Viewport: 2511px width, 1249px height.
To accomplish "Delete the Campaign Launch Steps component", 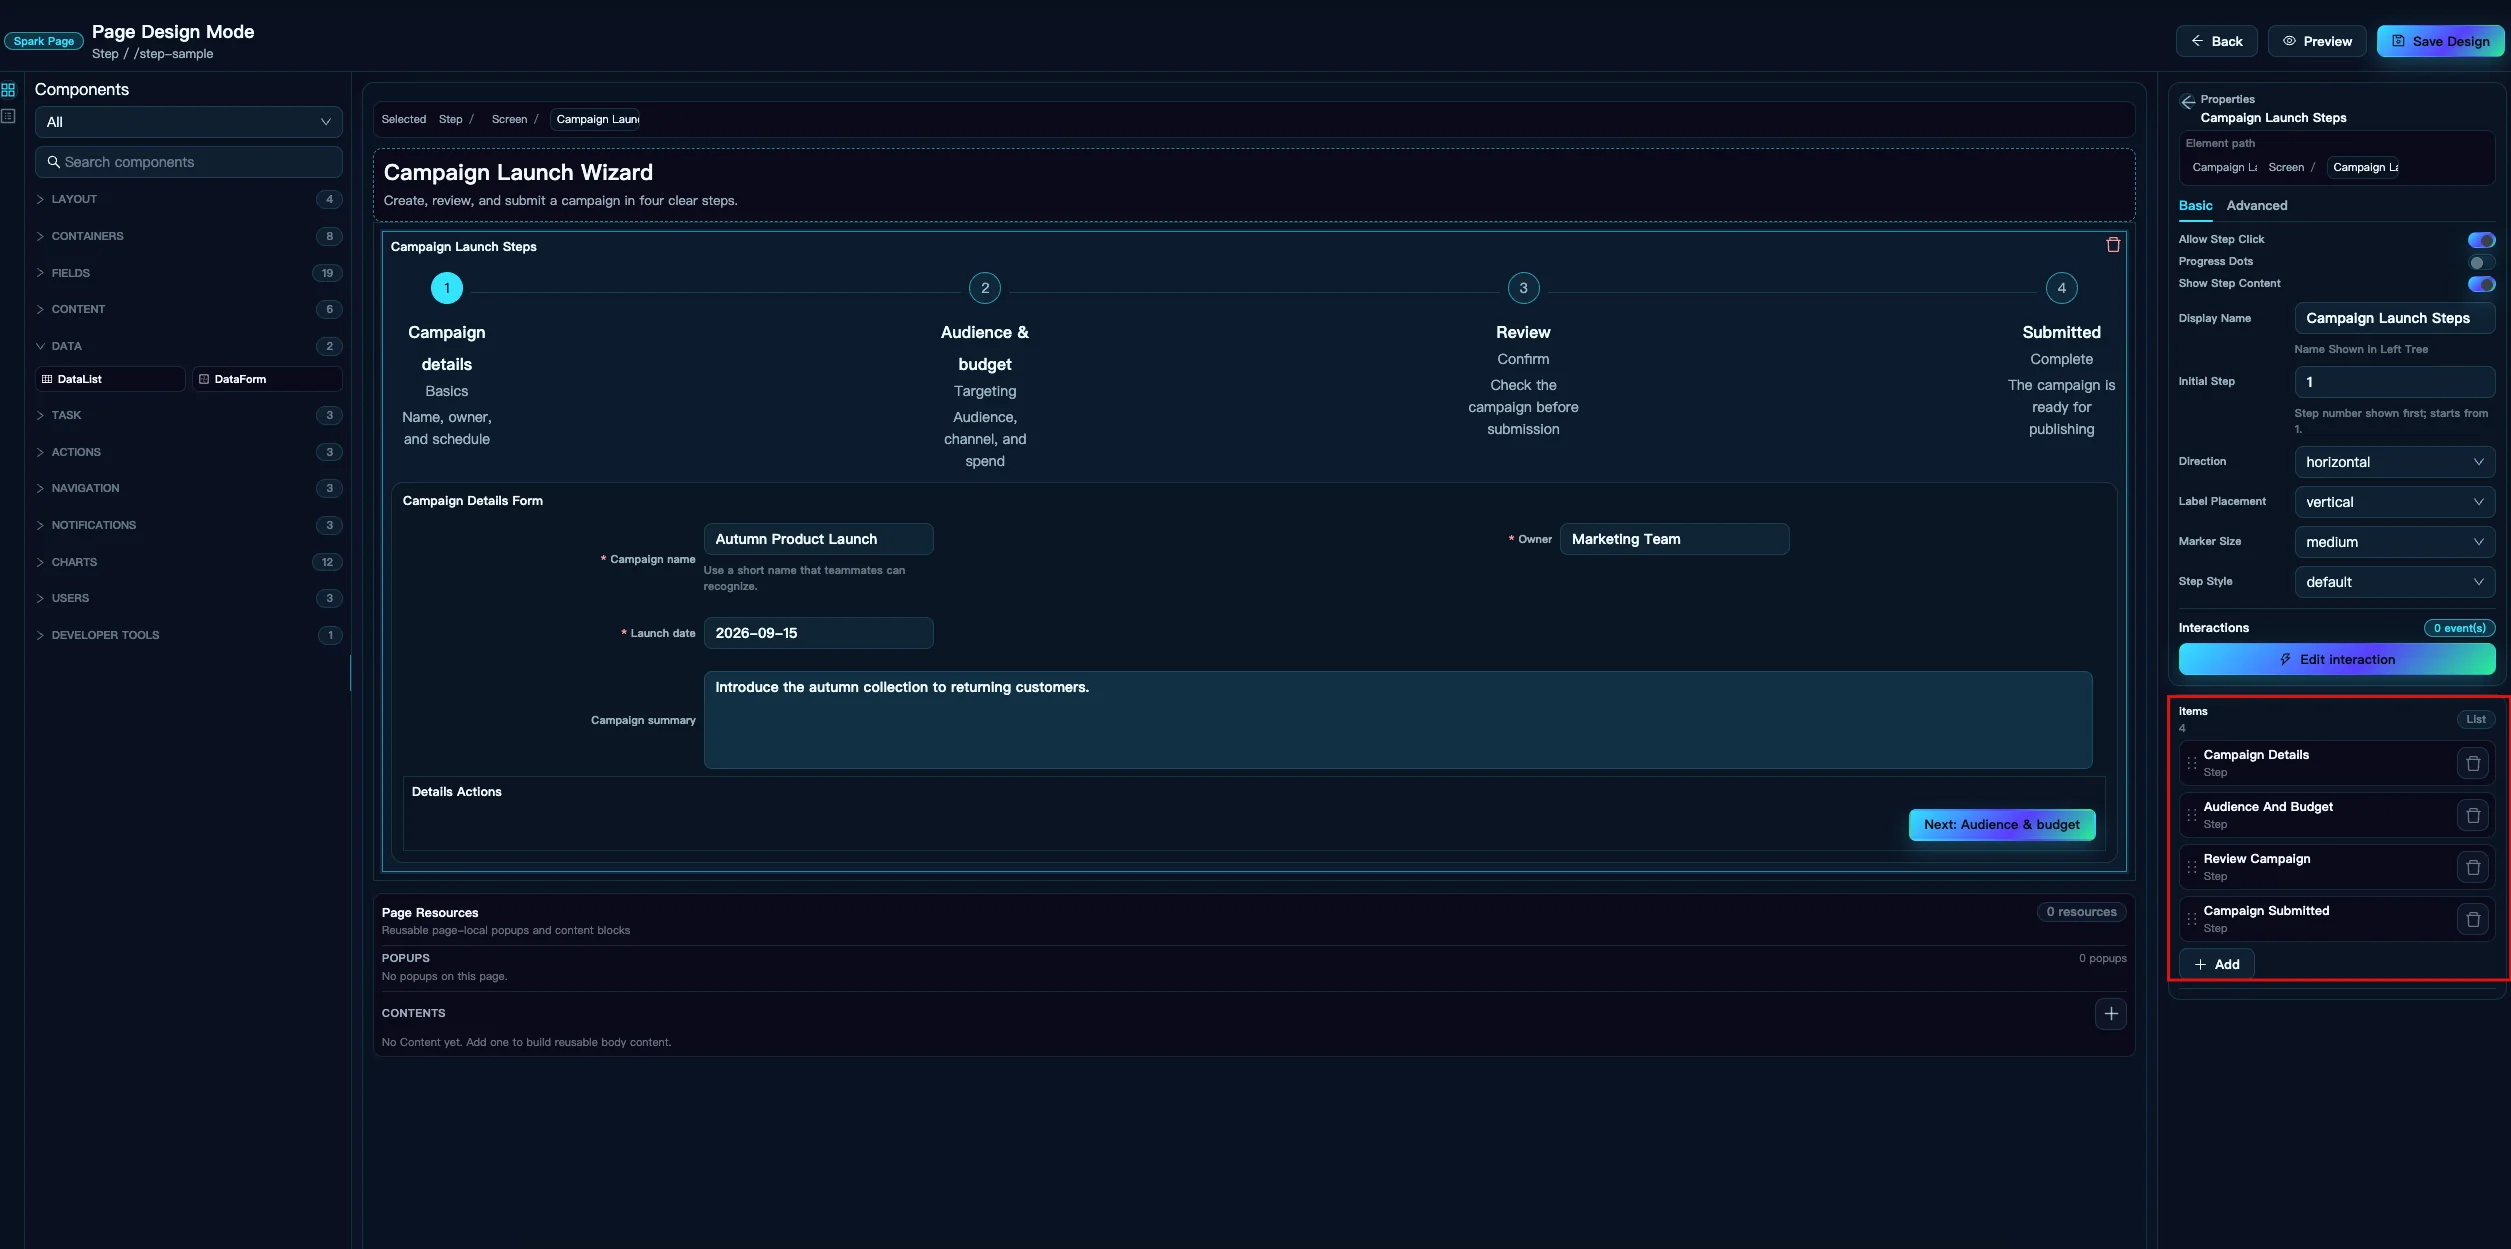I will tap(2113, 245).
